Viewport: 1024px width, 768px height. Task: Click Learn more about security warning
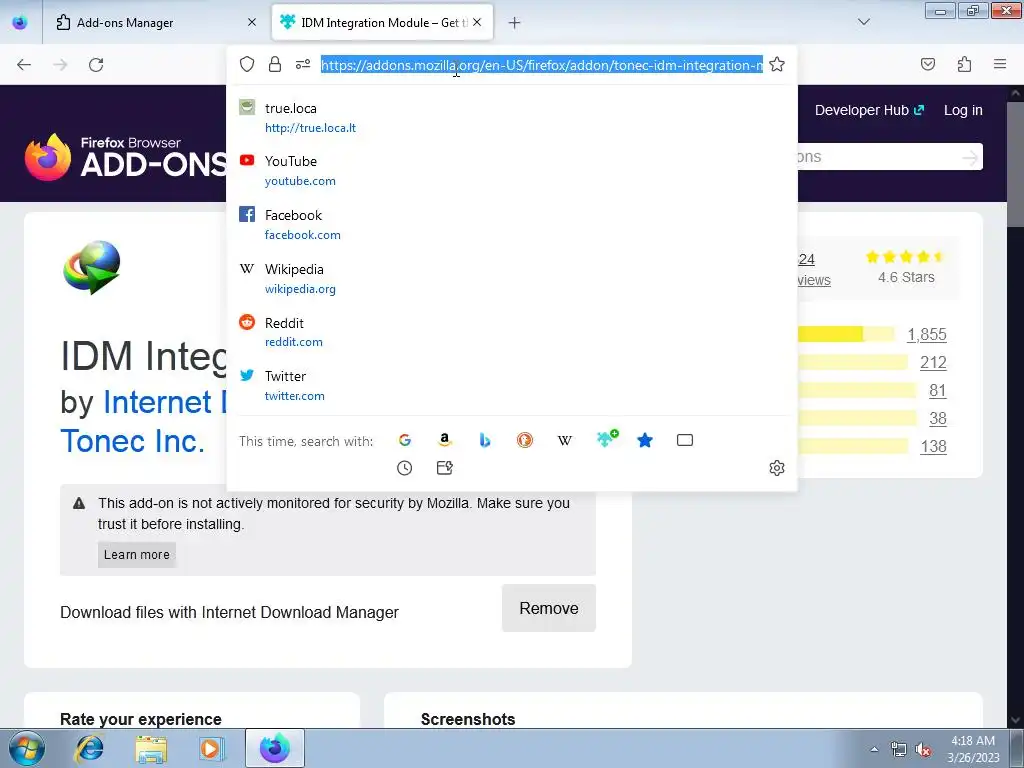pos(136,554)
